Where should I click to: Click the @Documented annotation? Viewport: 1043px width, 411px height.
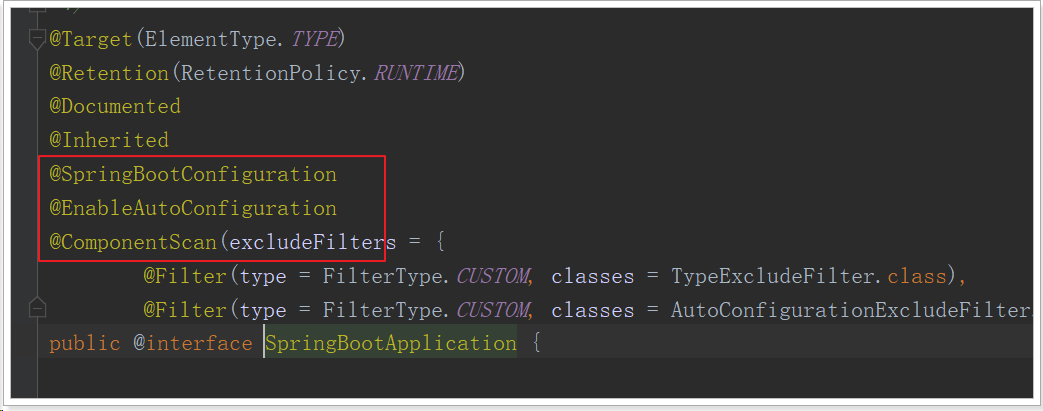tap(115, 106)
